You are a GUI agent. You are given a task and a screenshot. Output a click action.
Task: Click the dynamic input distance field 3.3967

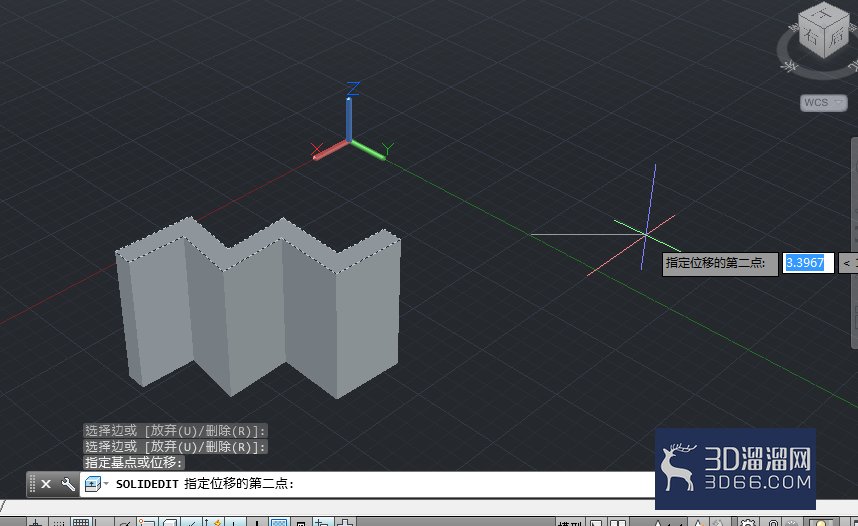point(808,263)
